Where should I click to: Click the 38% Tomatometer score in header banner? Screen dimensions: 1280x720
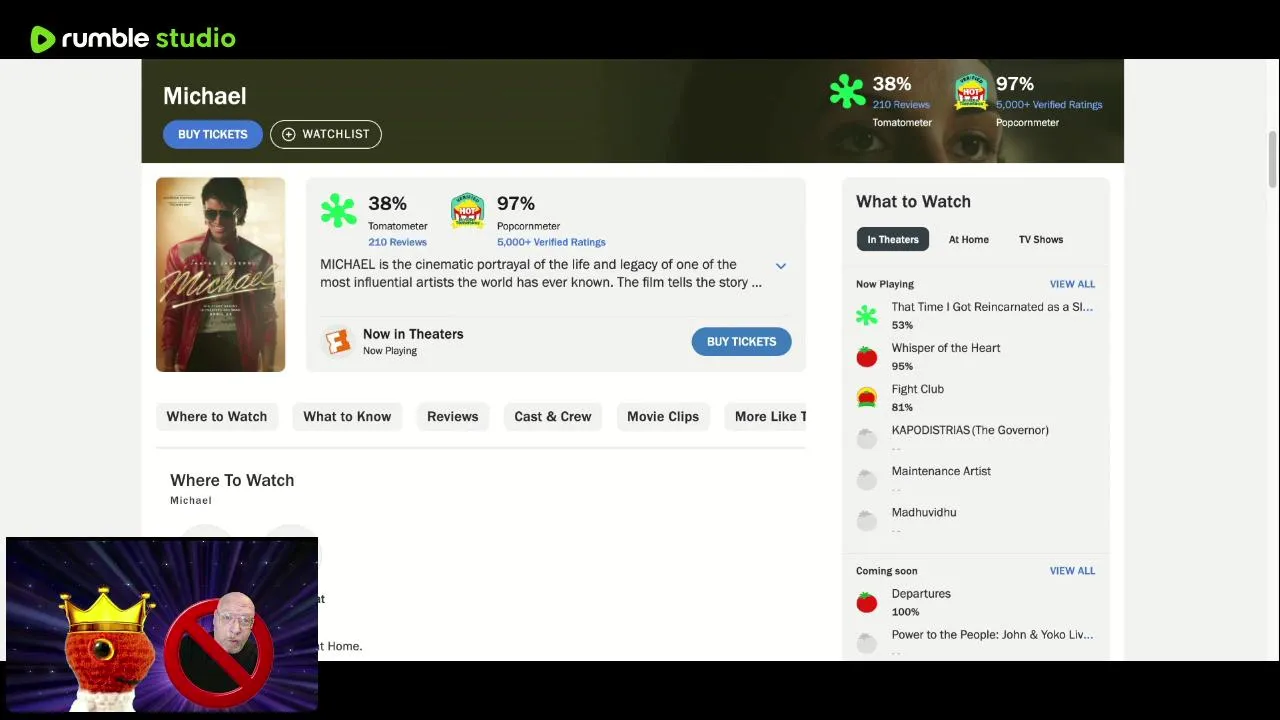coord(892,84)
